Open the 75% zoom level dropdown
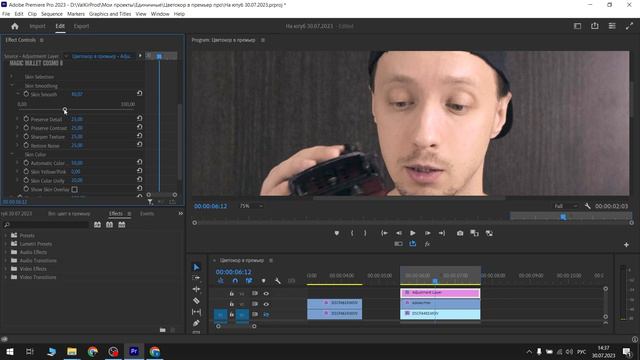The height and width of the screenshot is (360, 640). (251, 206)
